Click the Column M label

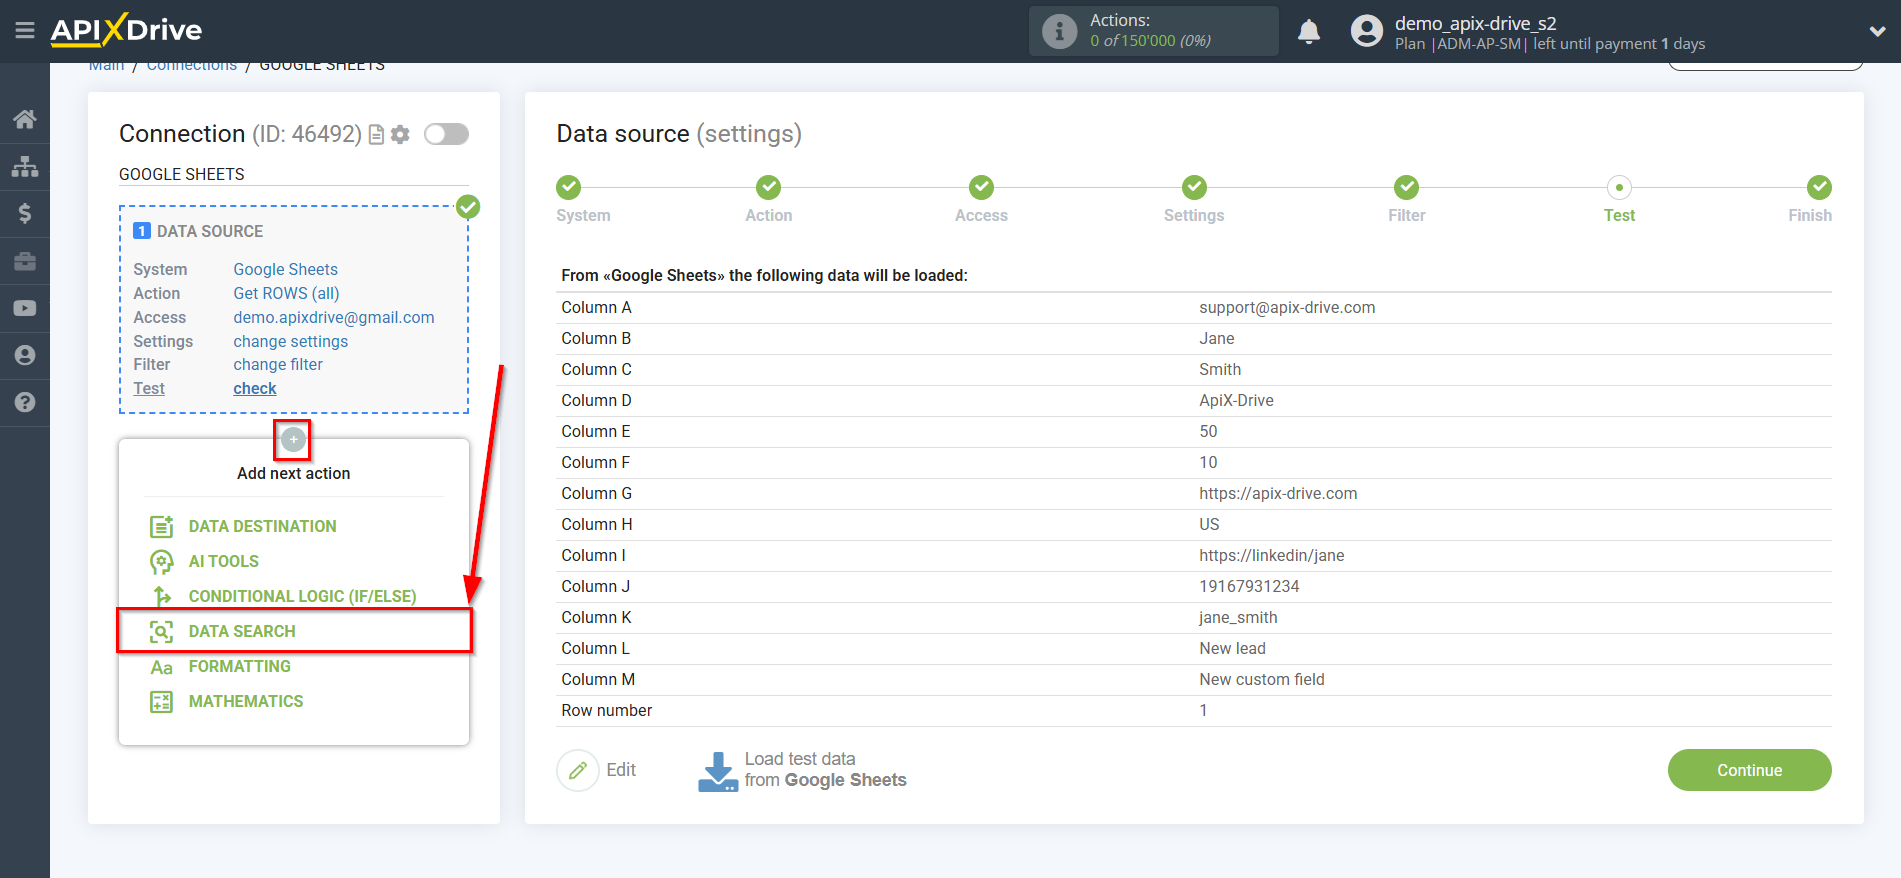(598, 680)
